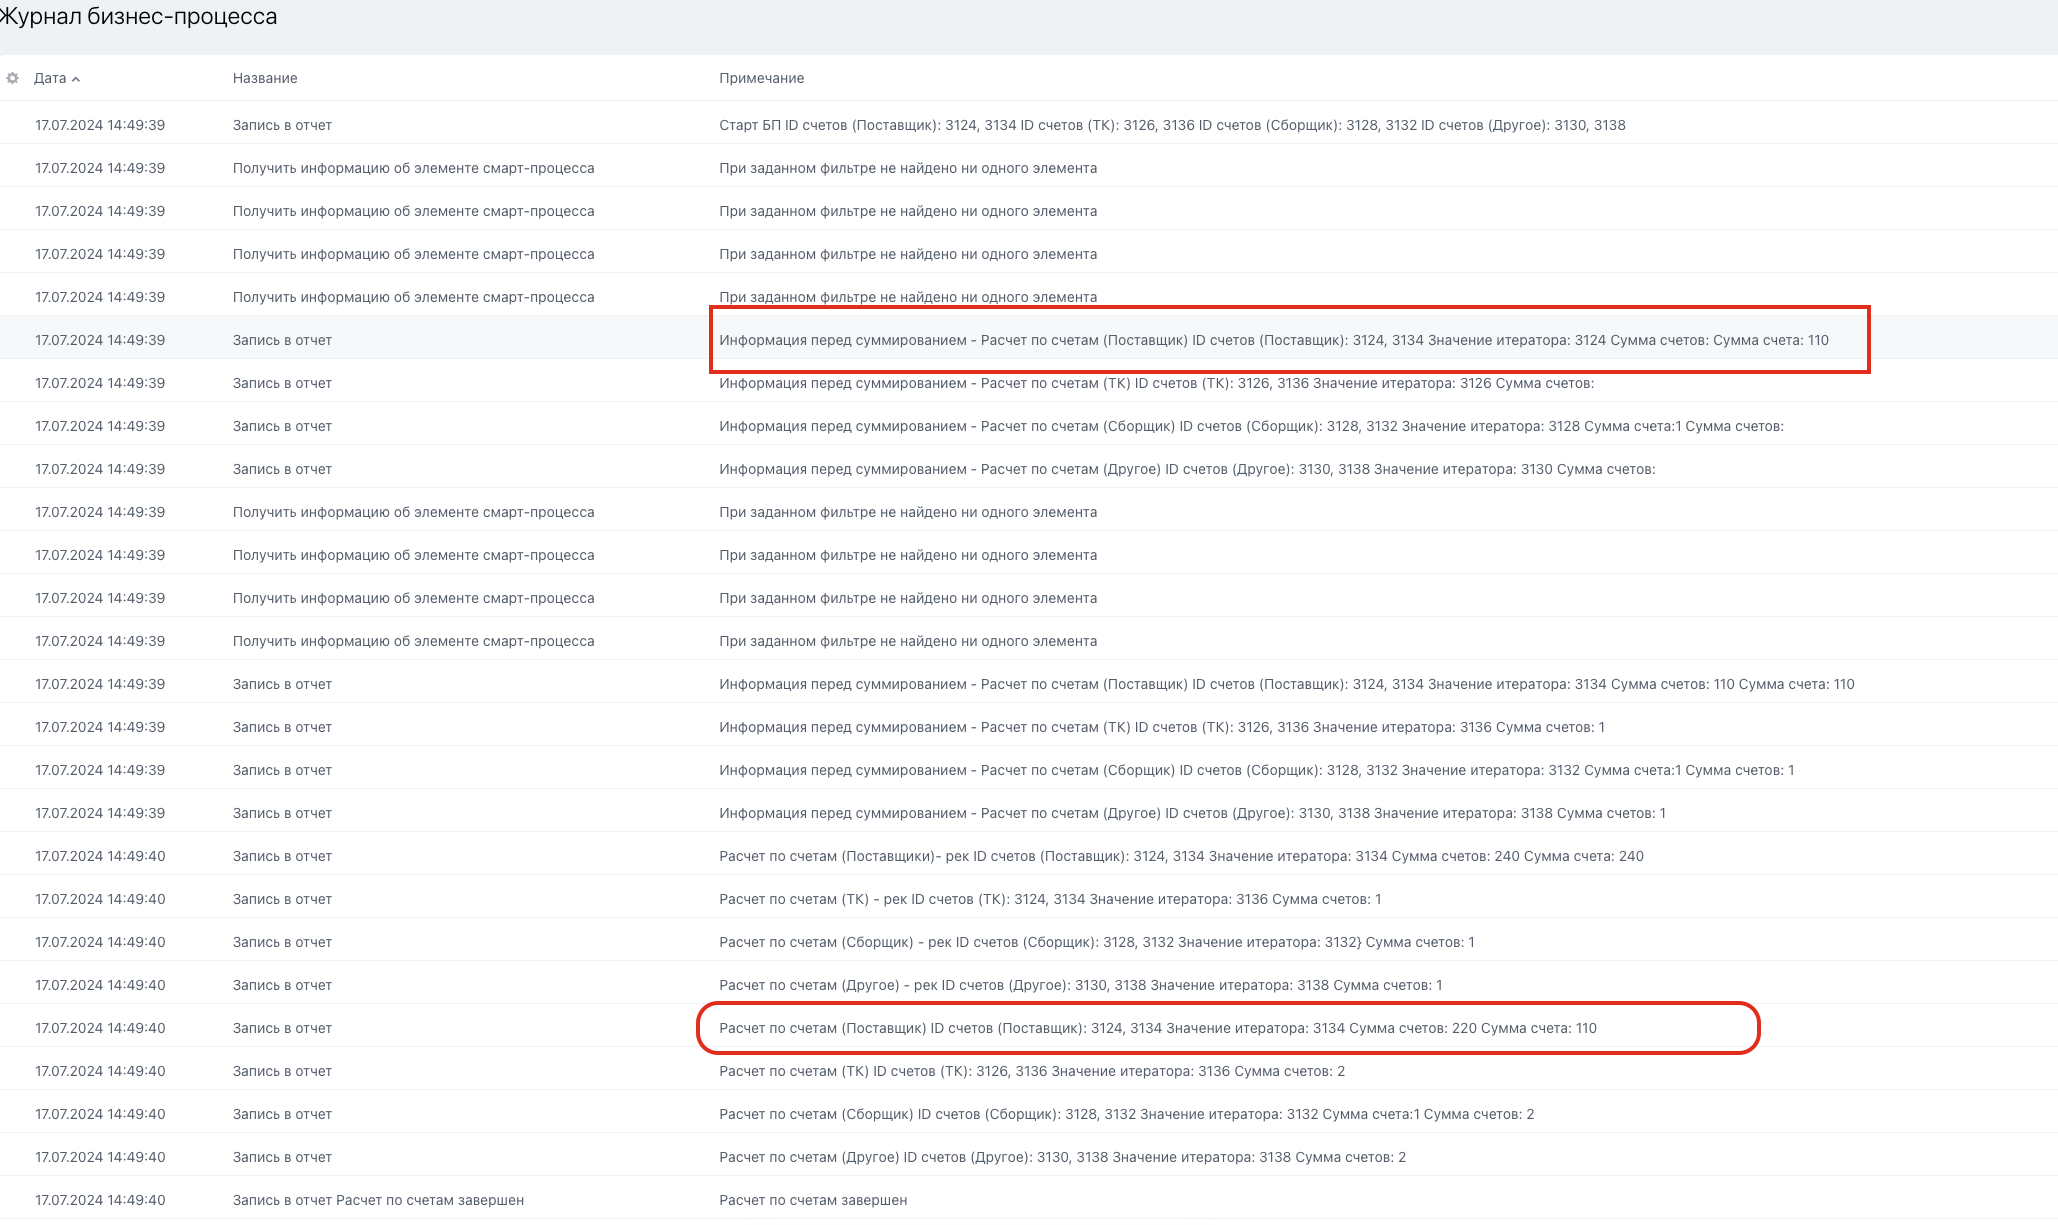The width and height of the screenshot is (2058, 1225).
Task: Select the note starting with Старт БП
Action: click(x=1172, y=125)
